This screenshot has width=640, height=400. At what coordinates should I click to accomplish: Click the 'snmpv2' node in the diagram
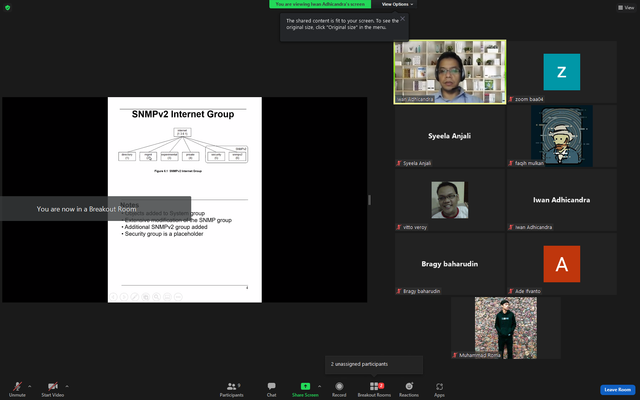[x=238, y=156]
